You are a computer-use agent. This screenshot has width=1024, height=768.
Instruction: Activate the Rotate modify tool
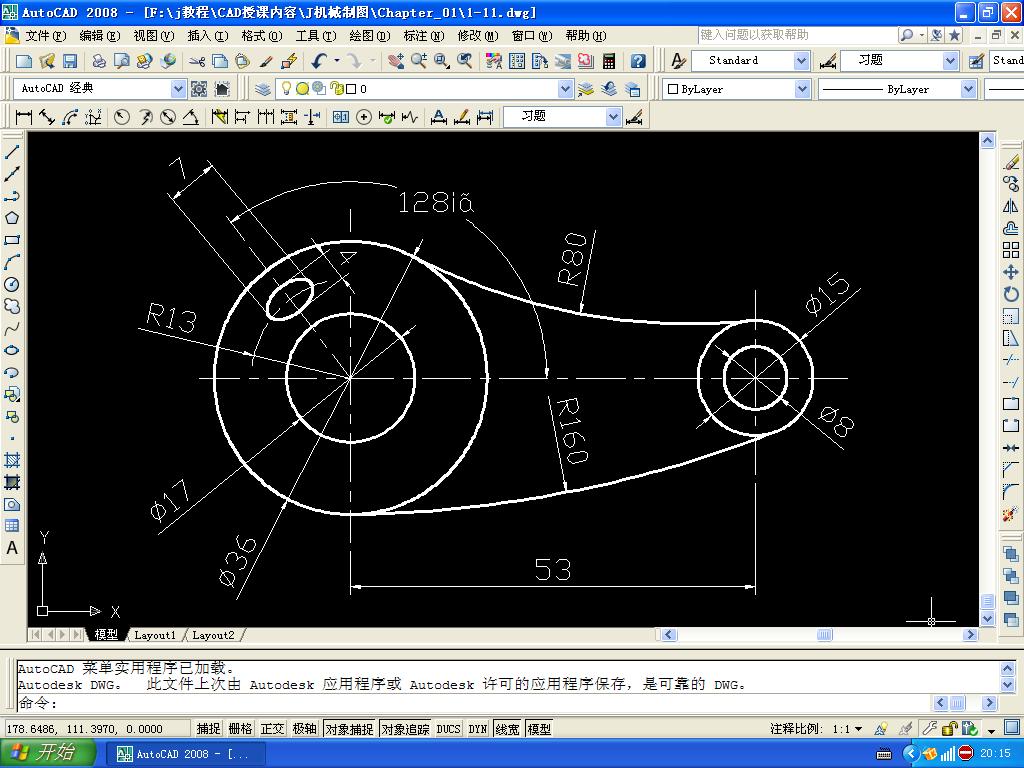[x=1011, y=295]
